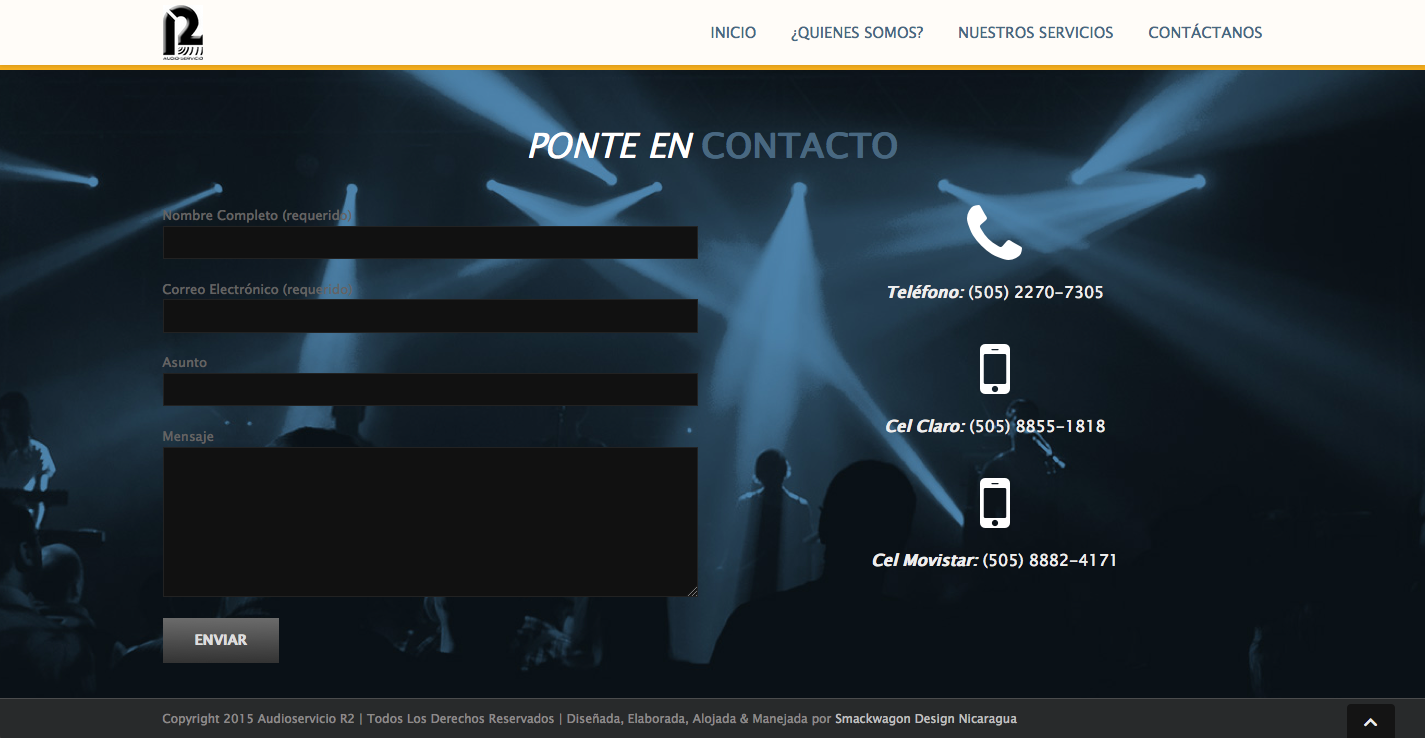Focus the Nombre Completo input field
Viewport: 1425px width, 738px height.
click(430, 242)
